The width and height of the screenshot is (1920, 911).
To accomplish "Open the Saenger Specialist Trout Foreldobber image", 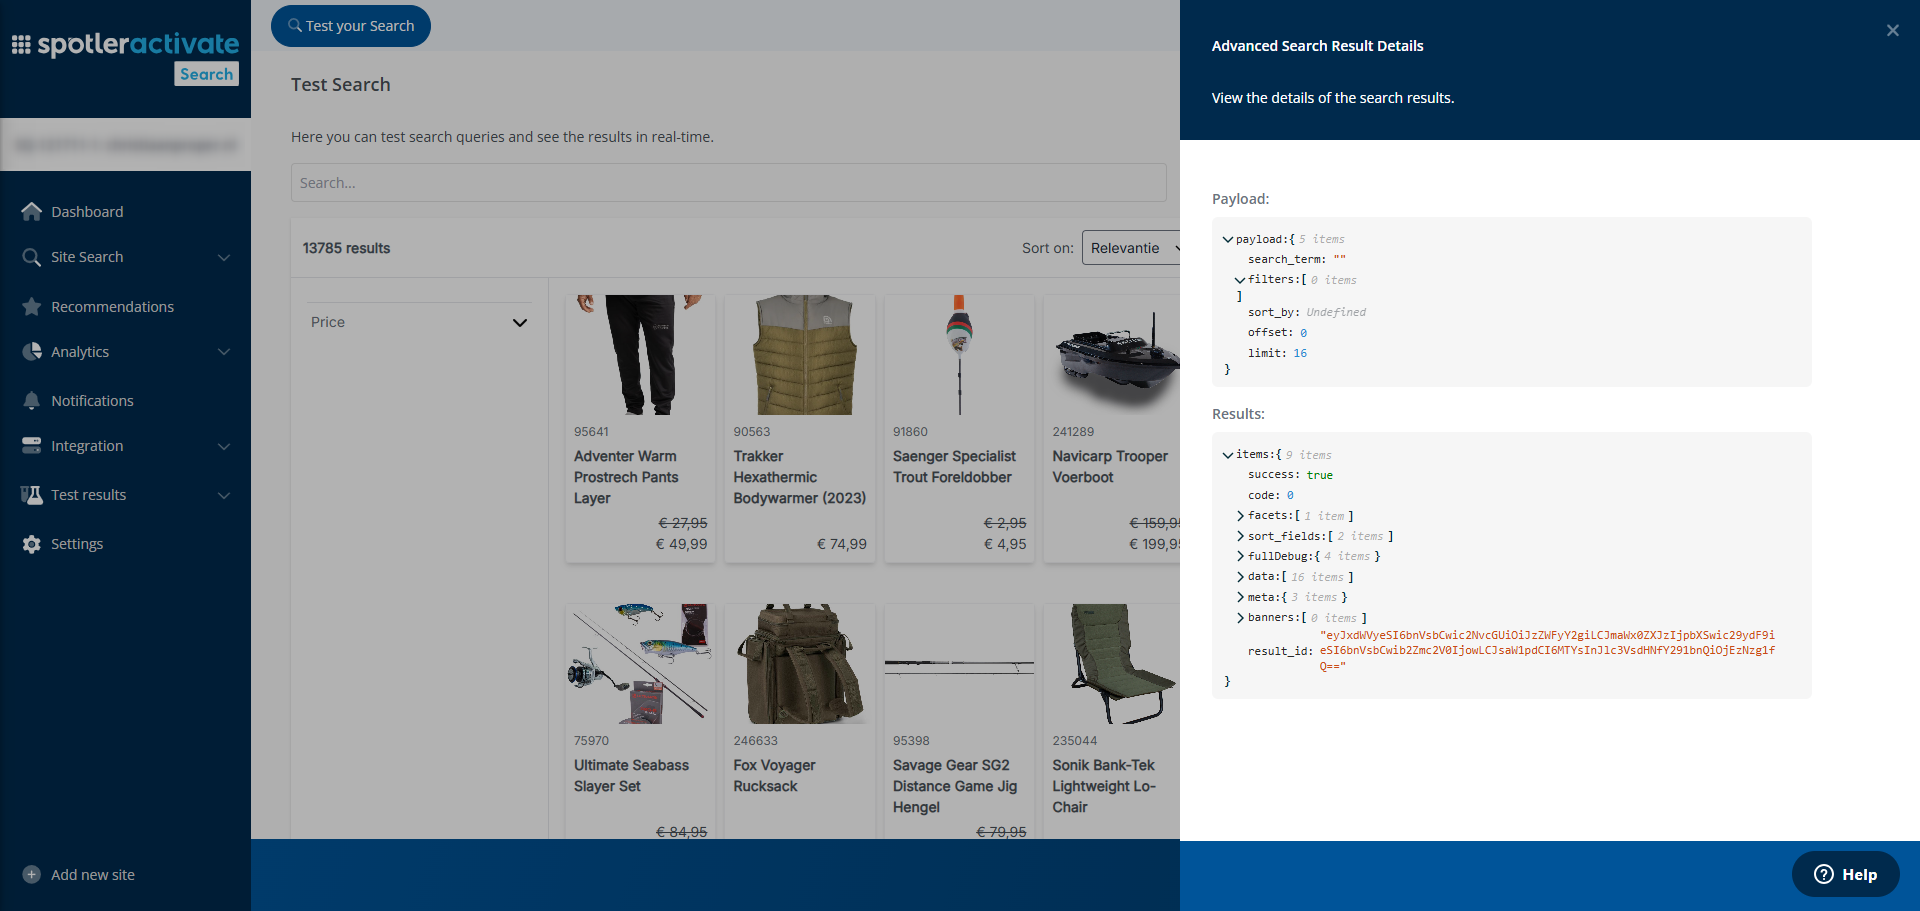I will [x=959, y=355].
